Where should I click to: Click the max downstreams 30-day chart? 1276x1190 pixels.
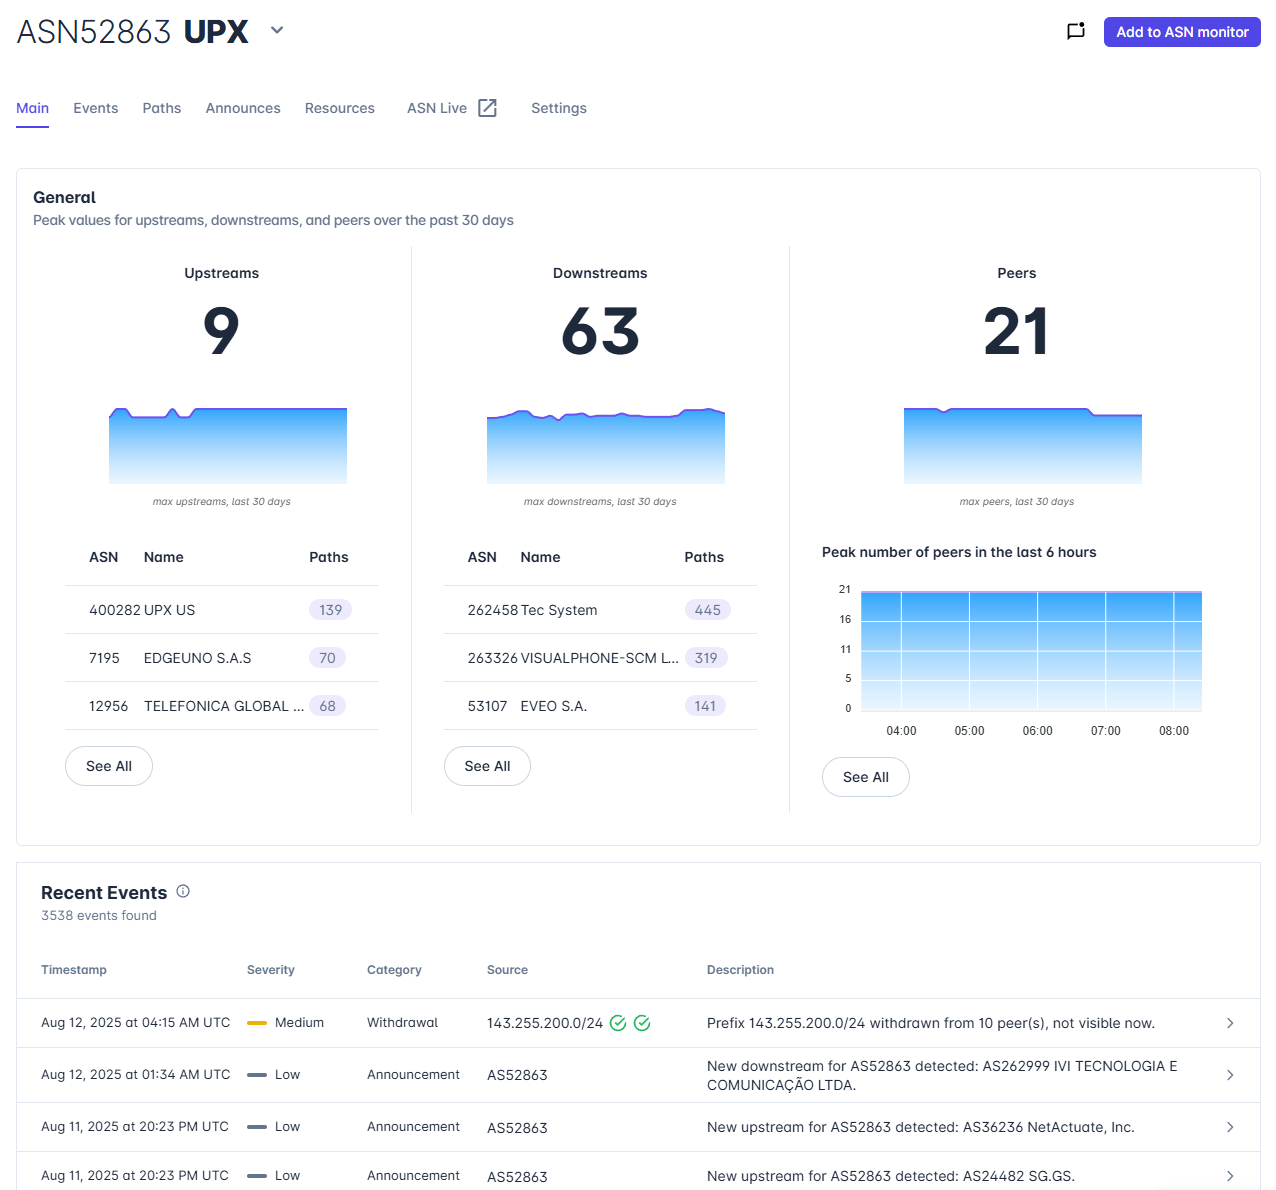(606, 446)
